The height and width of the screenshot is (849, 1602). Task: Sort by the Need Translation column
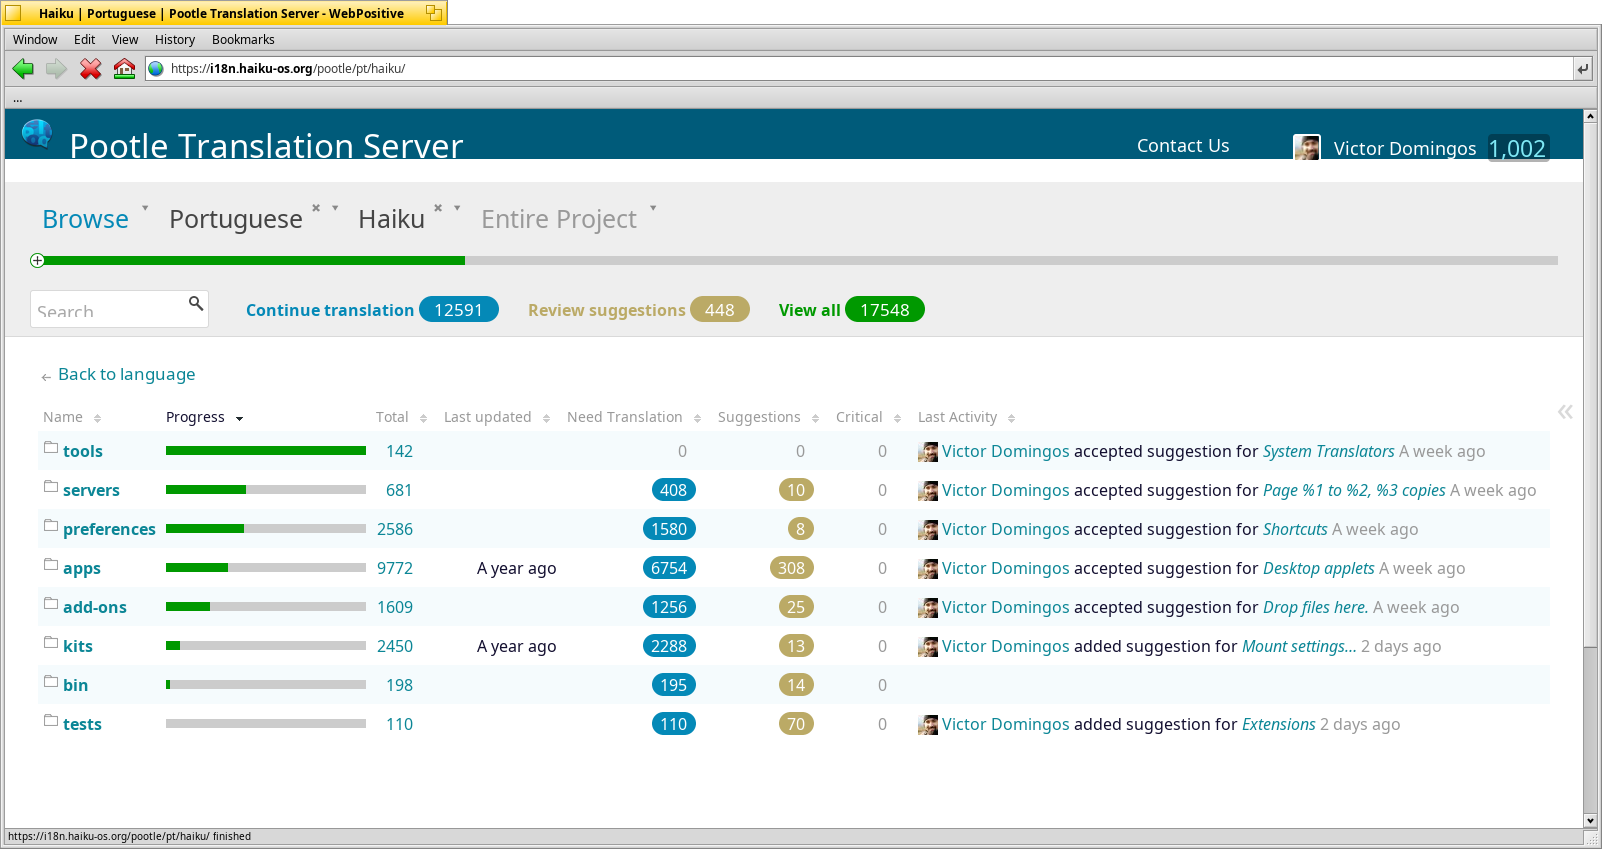[634, 417]
